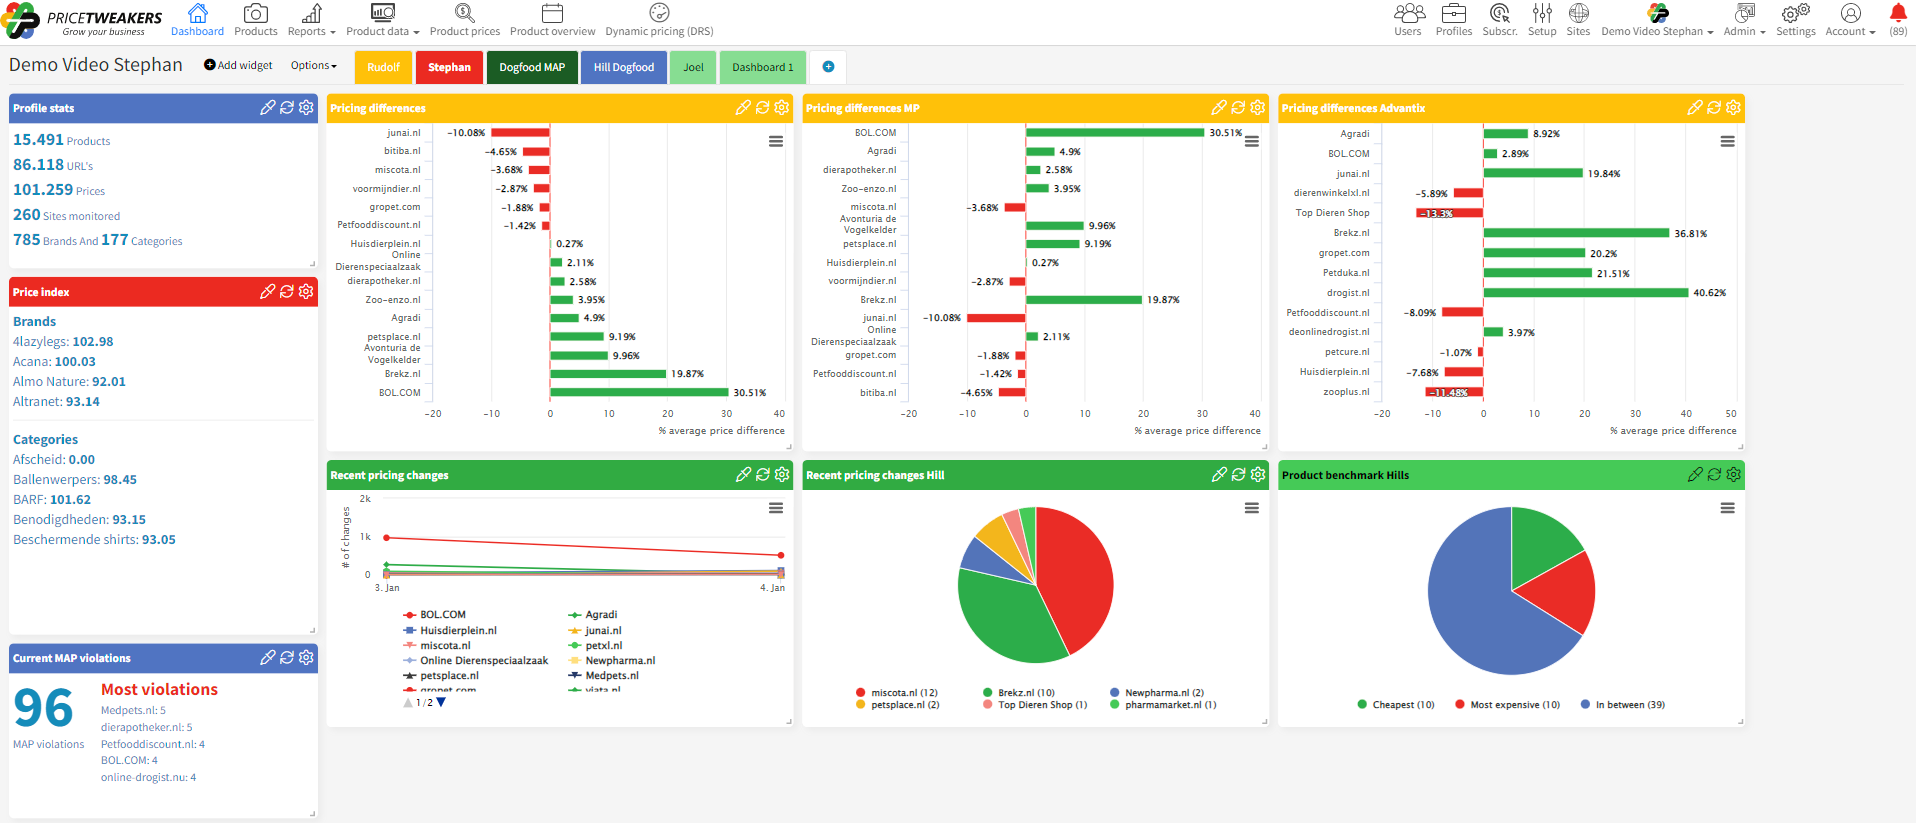Toggle Huisdierplein.nl series in legend
Viewport: 1916px width, 823px height.
coord(449,631)
